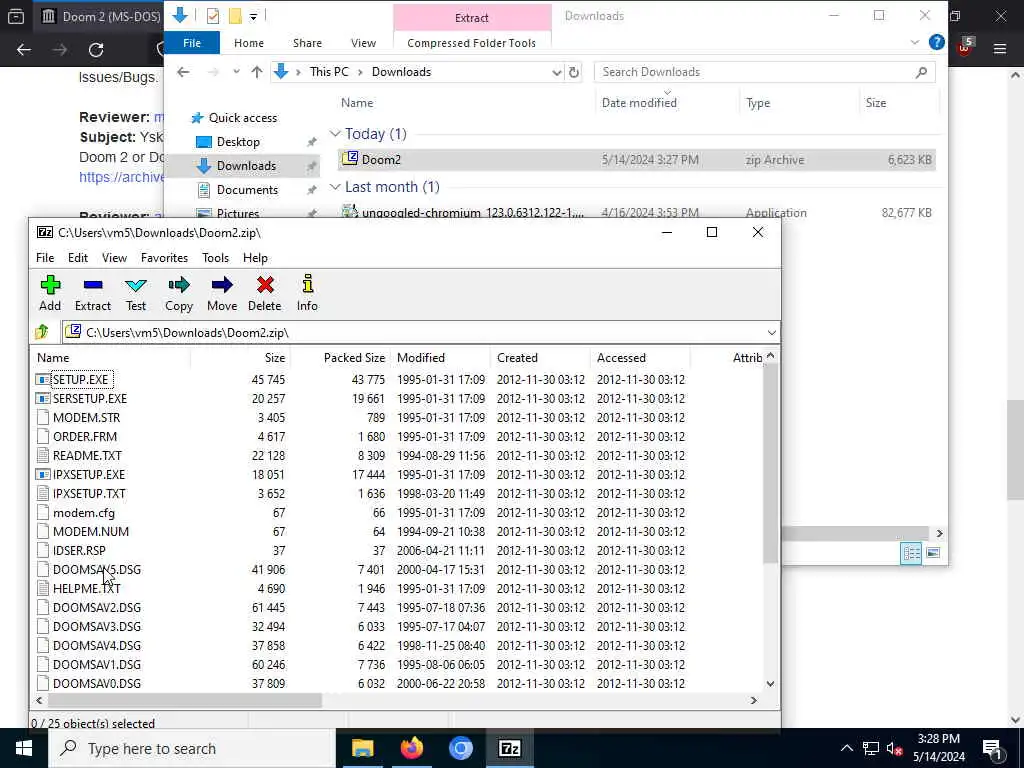Select the MODEM.STR file

tap(86, 417)
